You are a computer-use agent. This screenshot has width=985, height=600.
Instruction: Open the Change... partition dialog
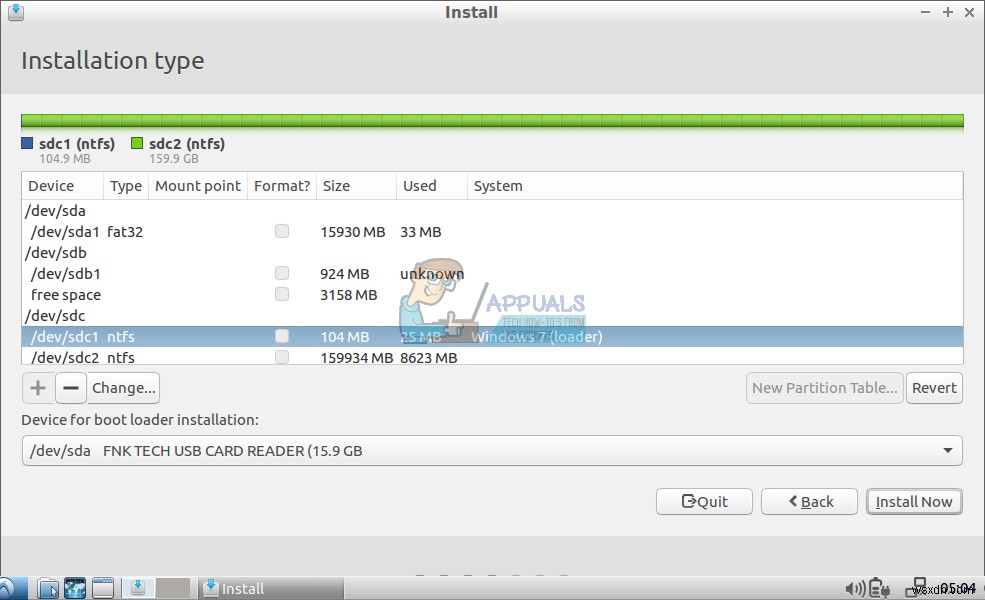point(123,388)
